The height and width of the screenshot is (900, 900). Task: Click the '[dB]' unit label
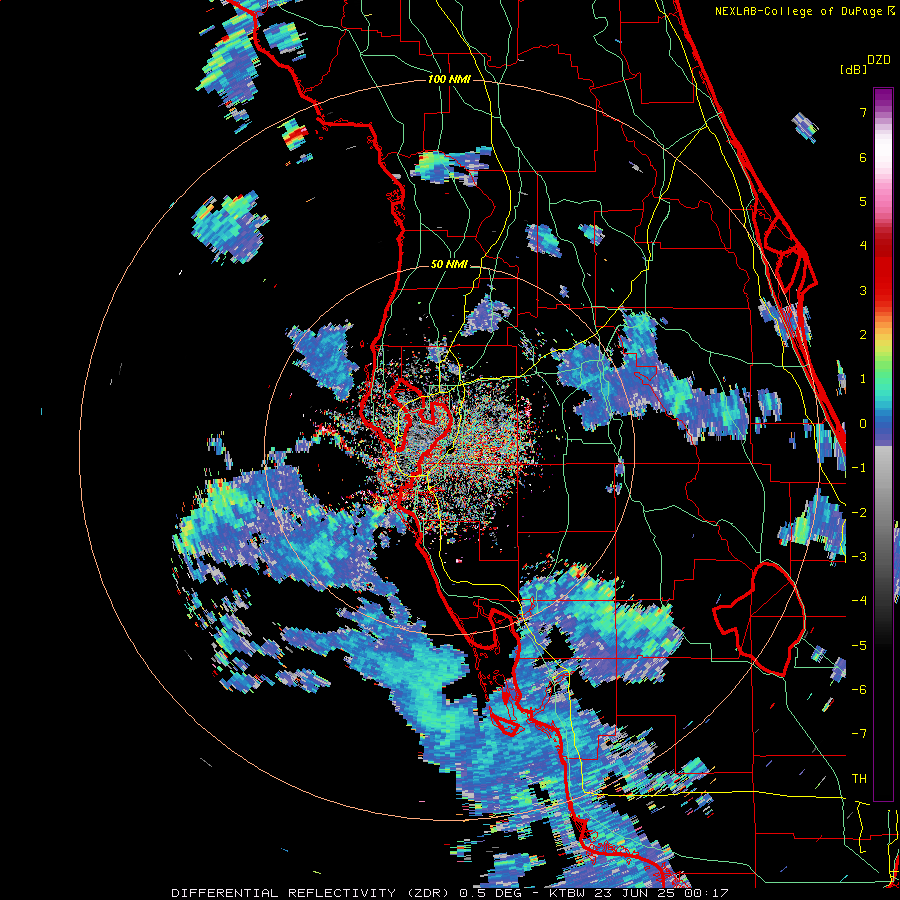854,69
